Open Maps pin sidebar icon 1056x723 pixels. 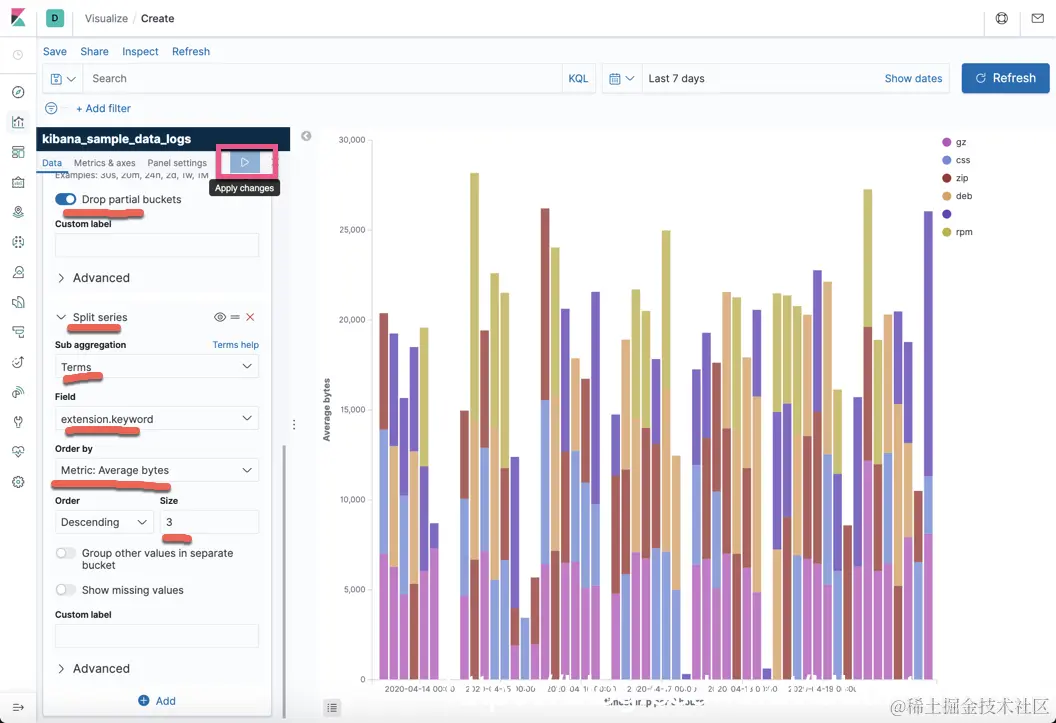click(x=18, y=212)
